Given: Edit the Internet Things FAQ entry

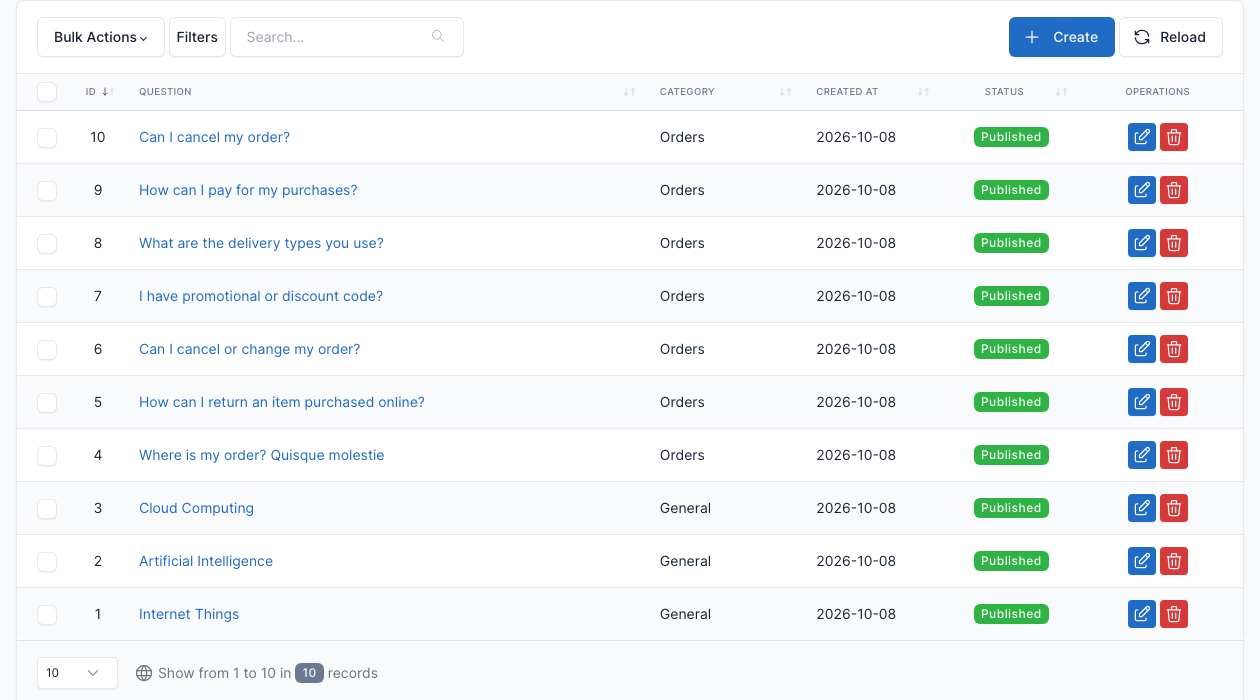Looking at the screenshot, I should click(1142, 614).
